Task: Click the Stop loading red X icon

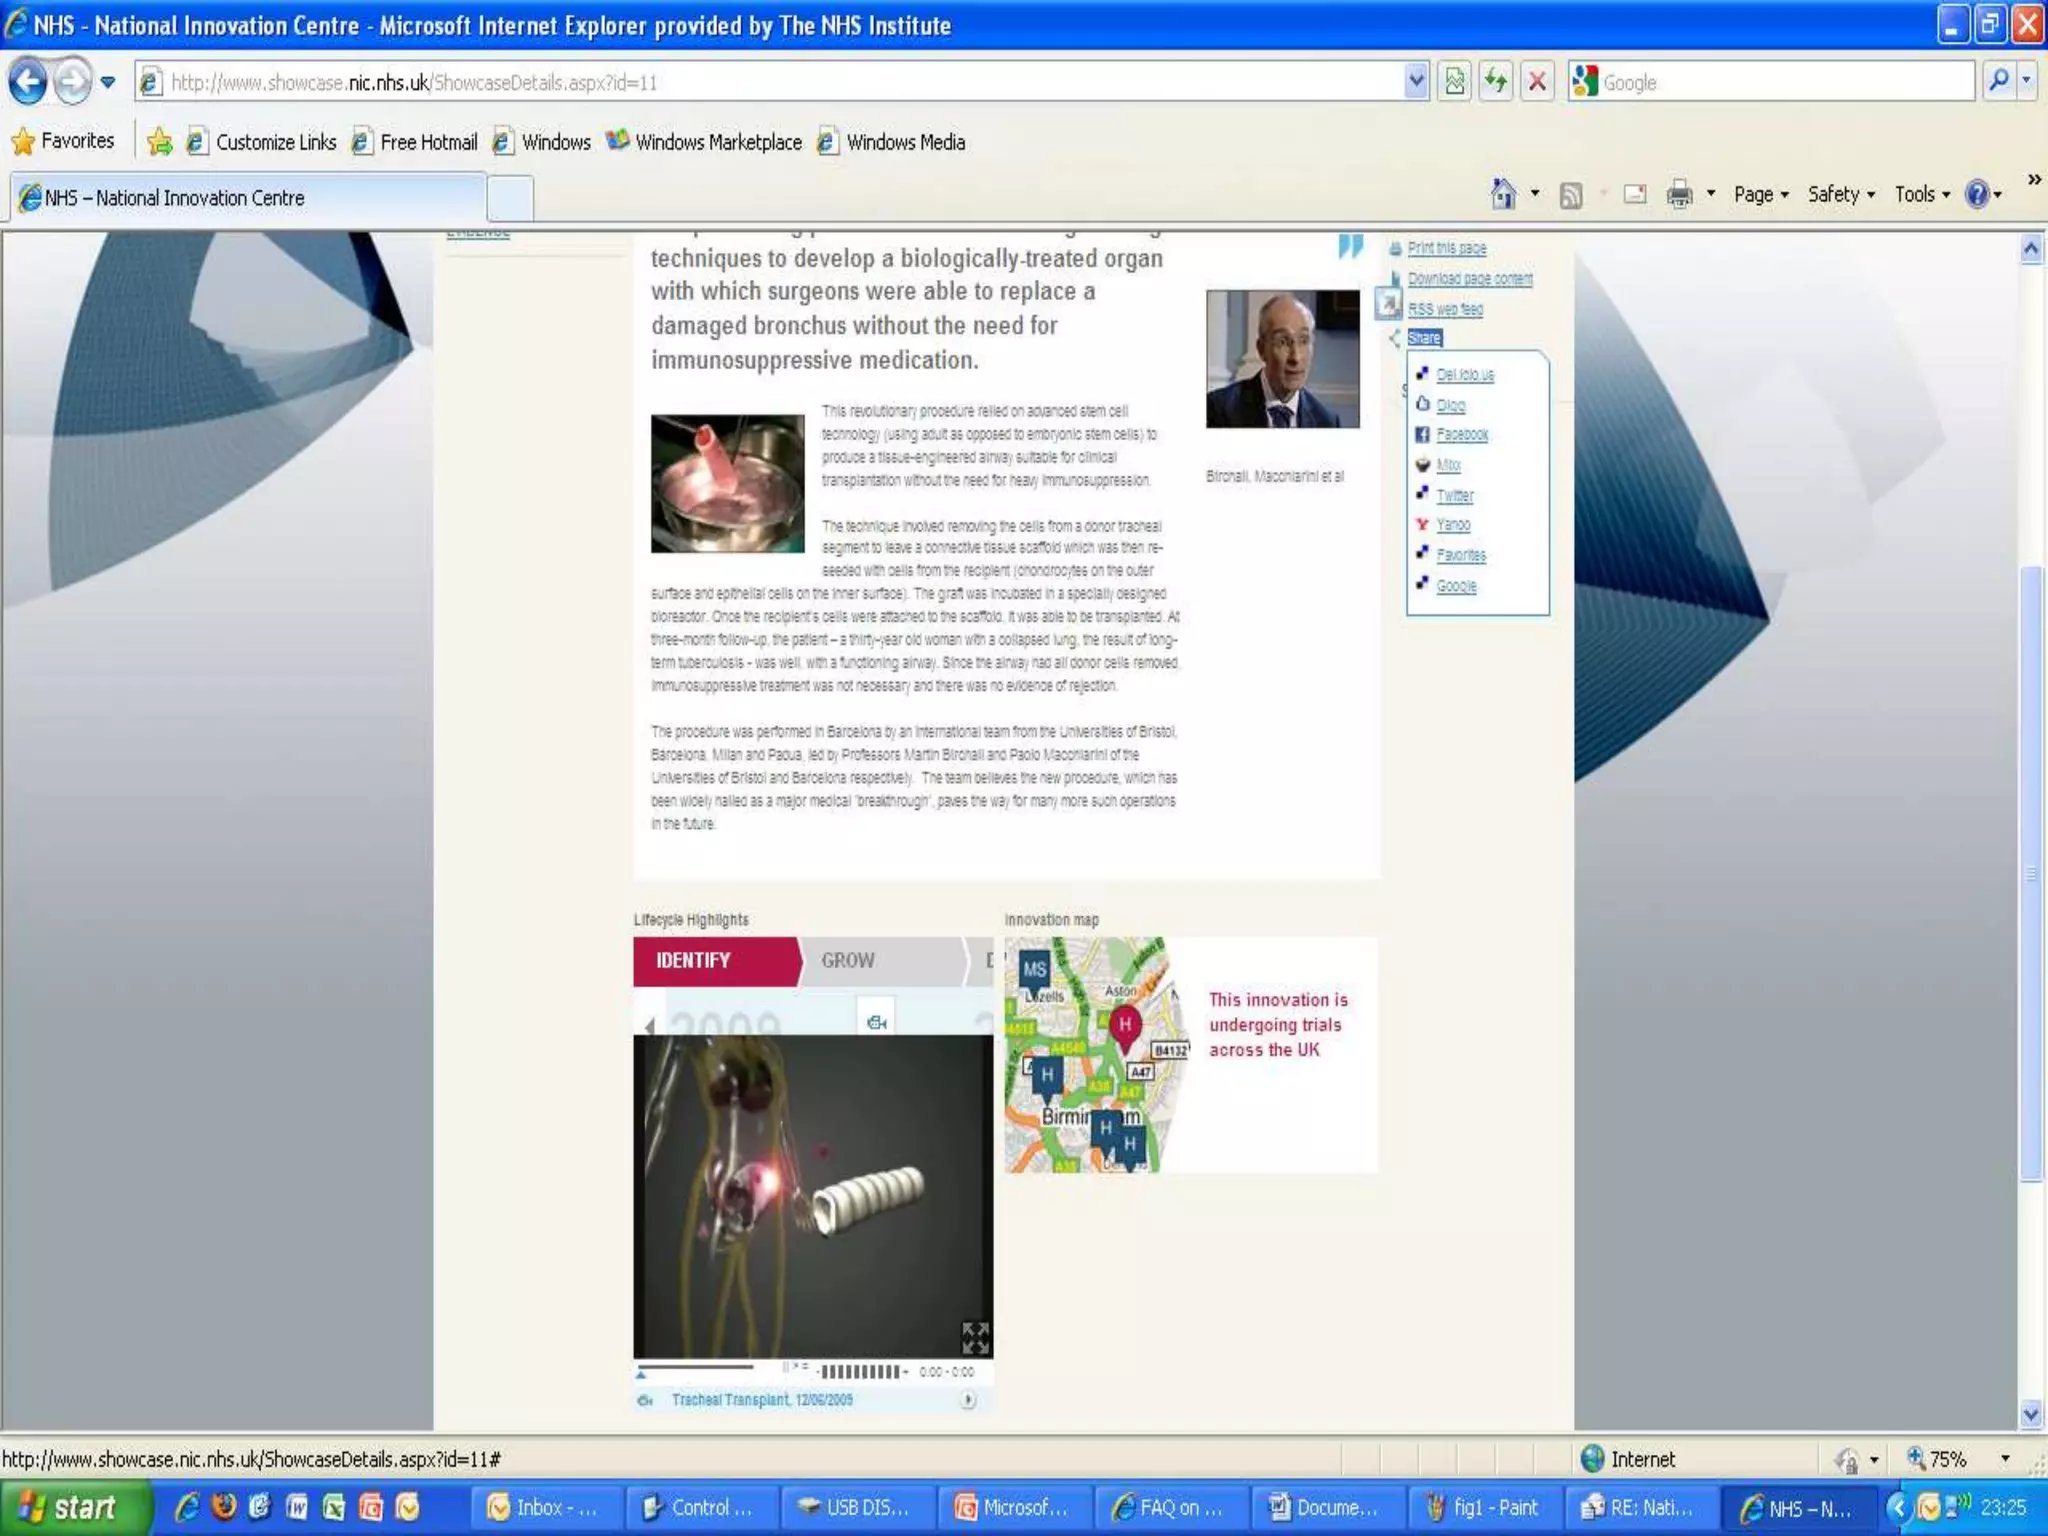Action: pos(1538,81)
